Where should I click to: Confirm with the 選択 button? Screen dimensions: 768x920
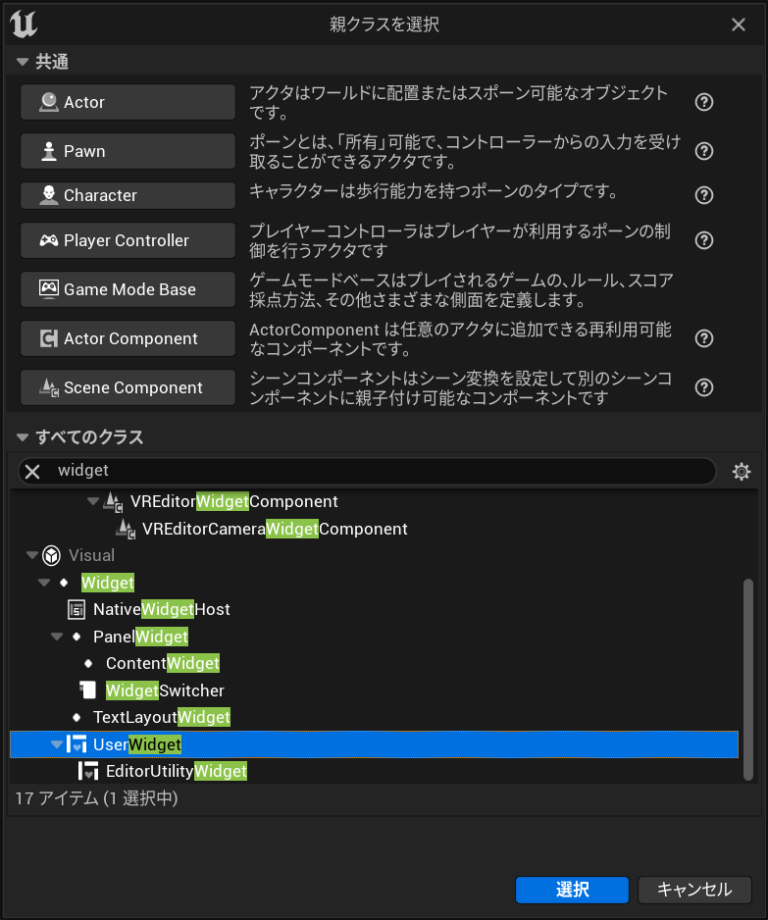(x=572, y=890)
